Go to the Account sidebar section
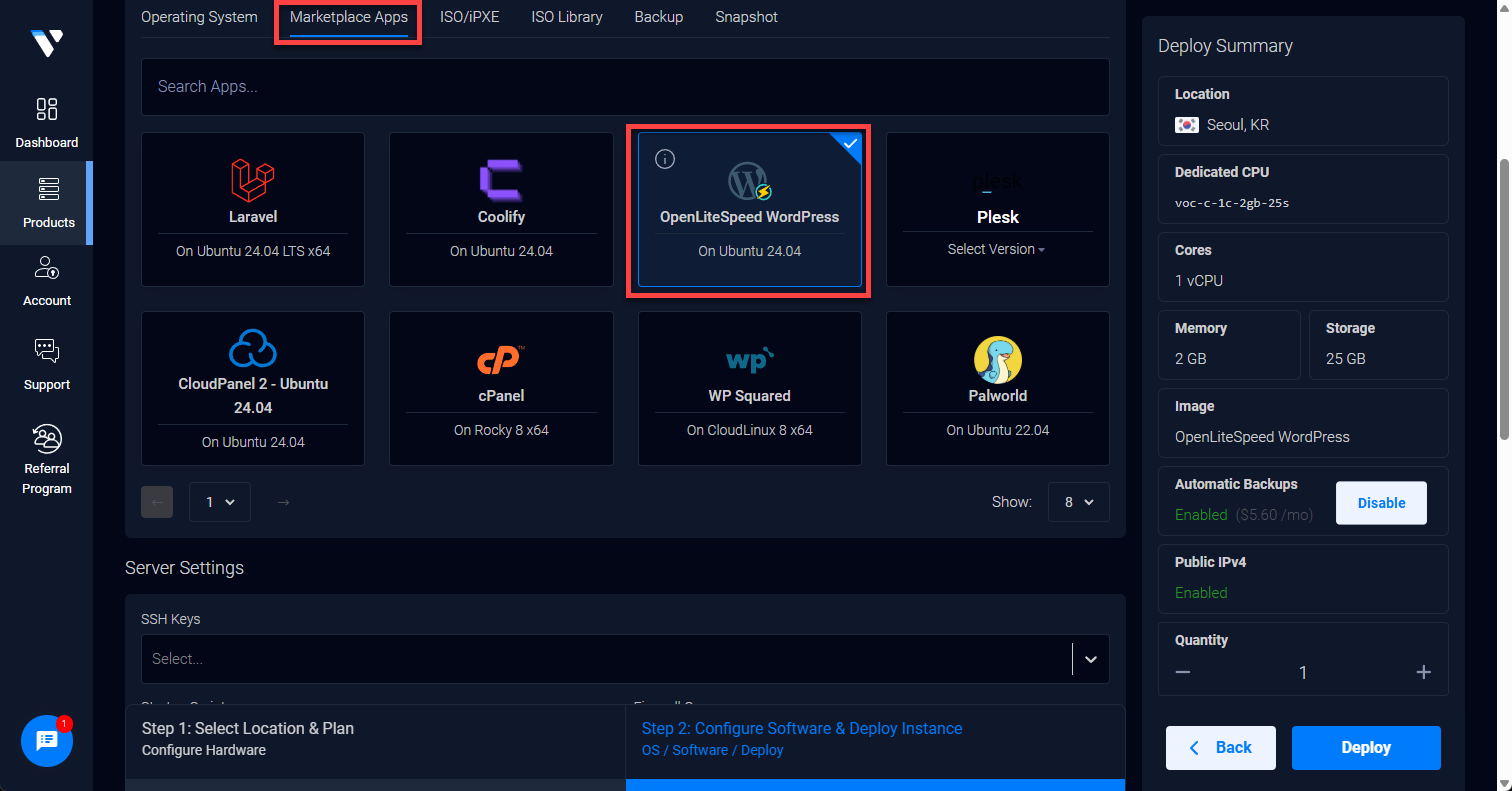This screenshot has width=1512, height=791. 47,281
